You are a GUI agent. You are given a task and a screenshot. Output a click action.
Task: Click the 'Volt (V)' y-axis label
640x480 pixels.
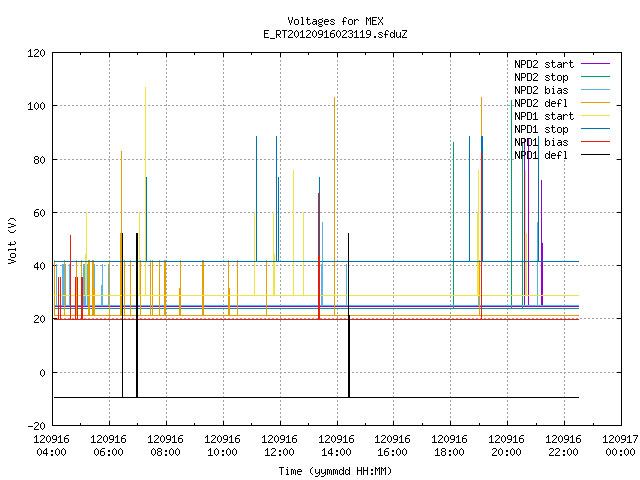tap(12, 240)
